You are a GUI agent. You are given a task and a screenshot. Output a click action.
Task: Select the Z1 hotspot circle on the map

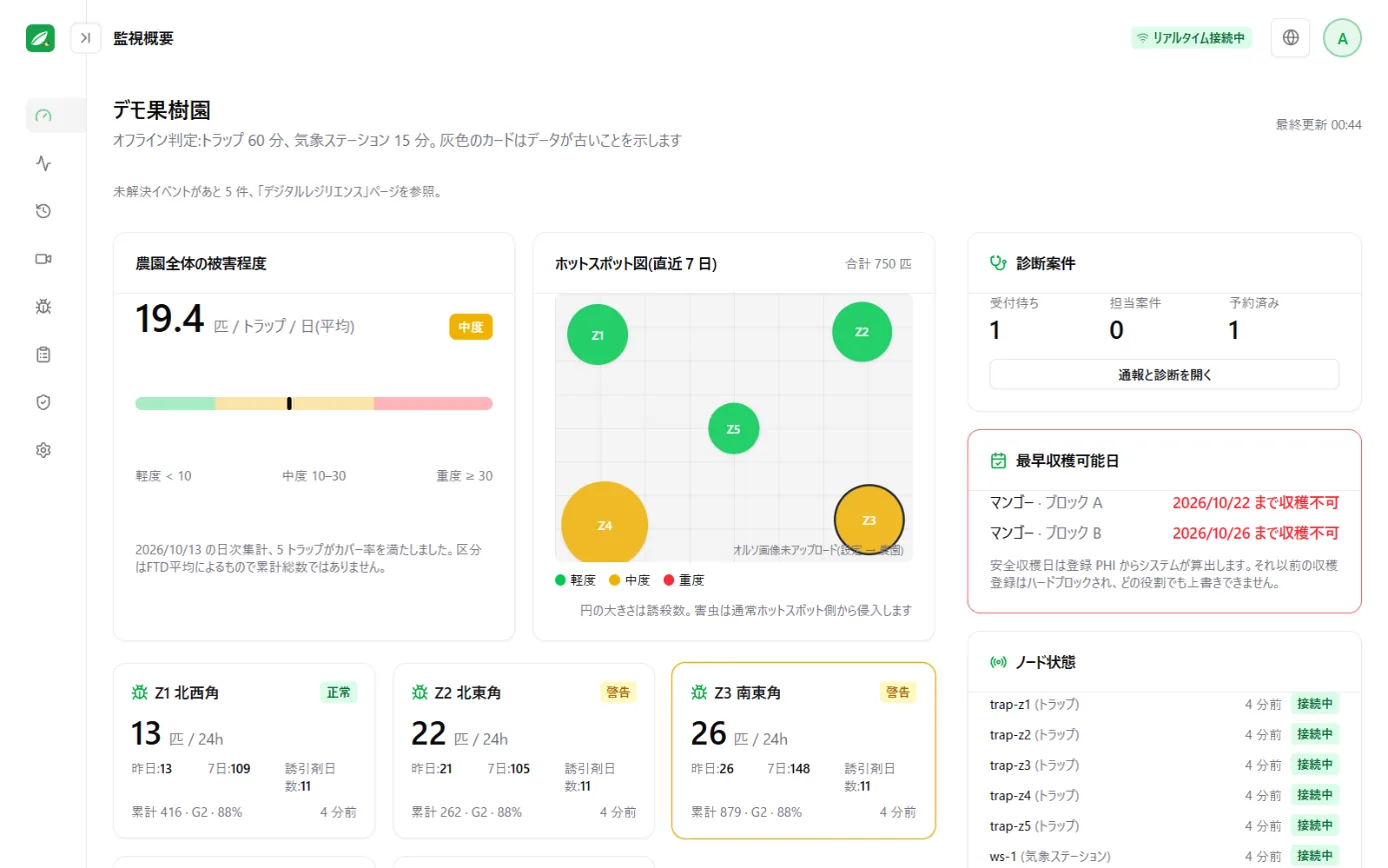597,335
